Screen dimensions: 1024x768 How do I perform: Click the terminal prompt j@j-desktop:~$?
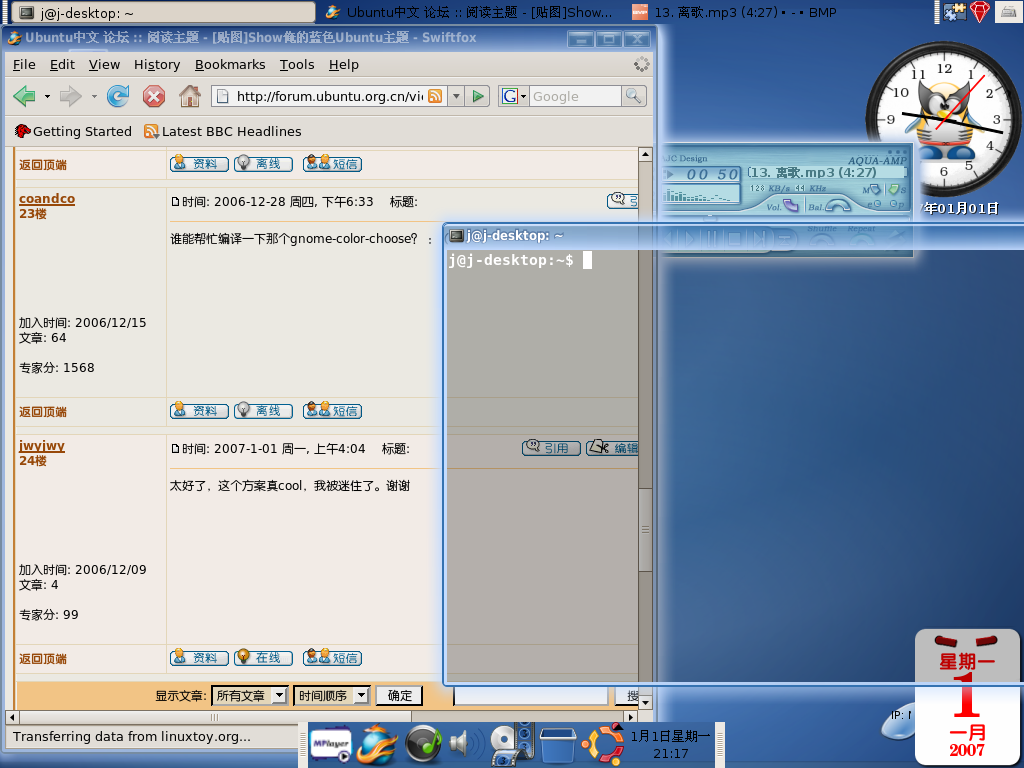pos(511,261)
